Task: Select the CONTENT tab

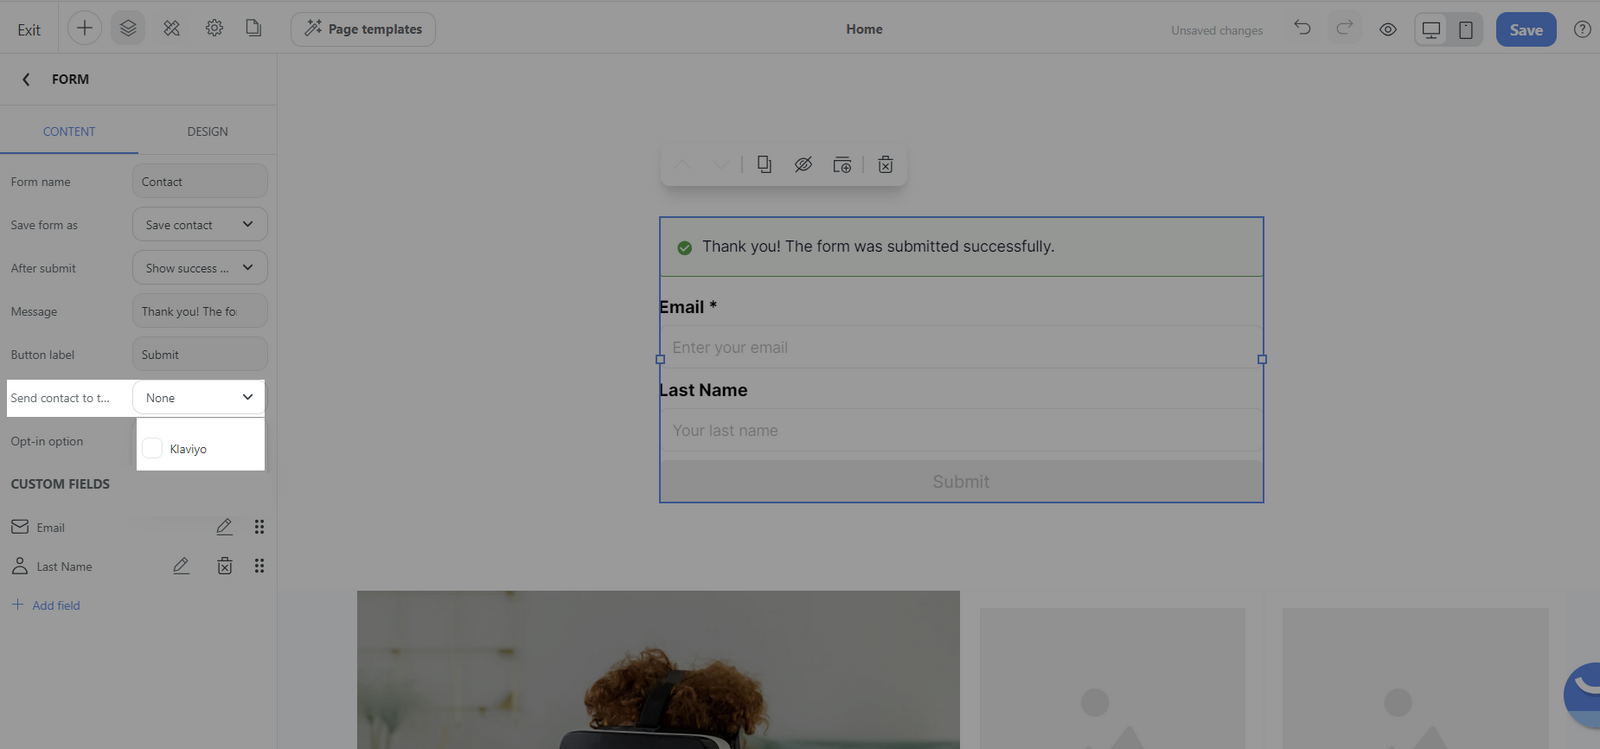Action: (69, 132)
